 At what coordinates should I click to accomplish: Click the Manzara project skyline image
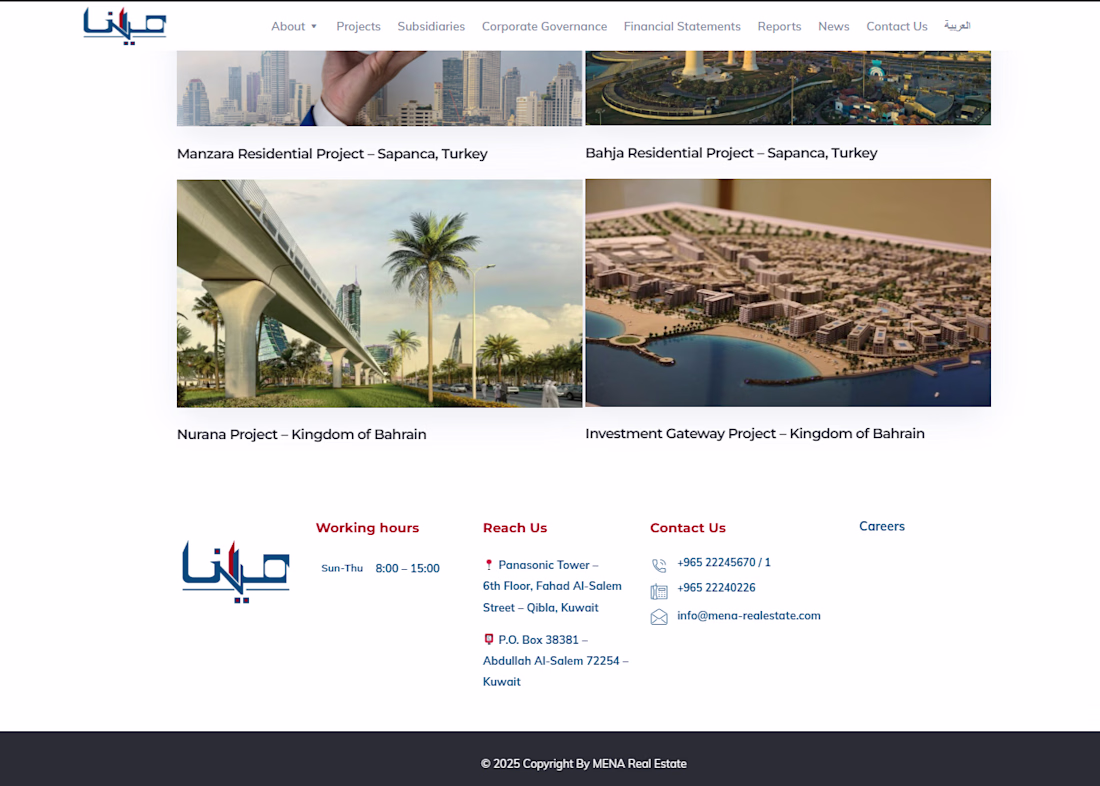click(380, 88)
